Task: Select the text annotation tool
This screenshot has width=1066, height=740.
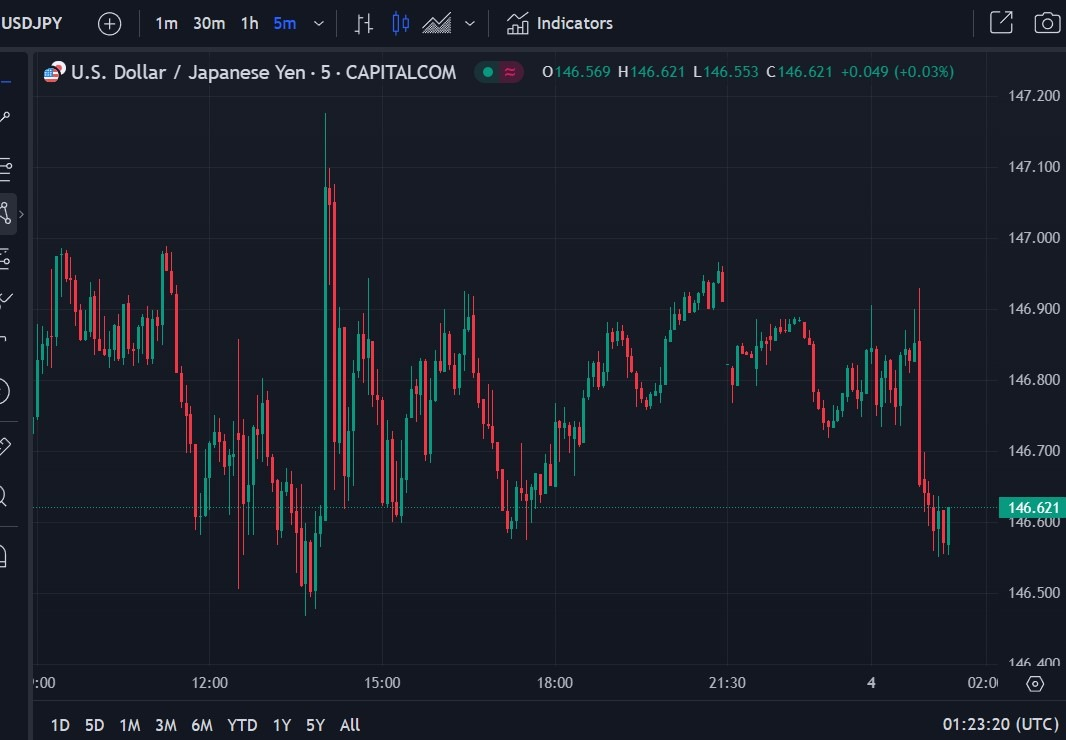Action: 4,339
